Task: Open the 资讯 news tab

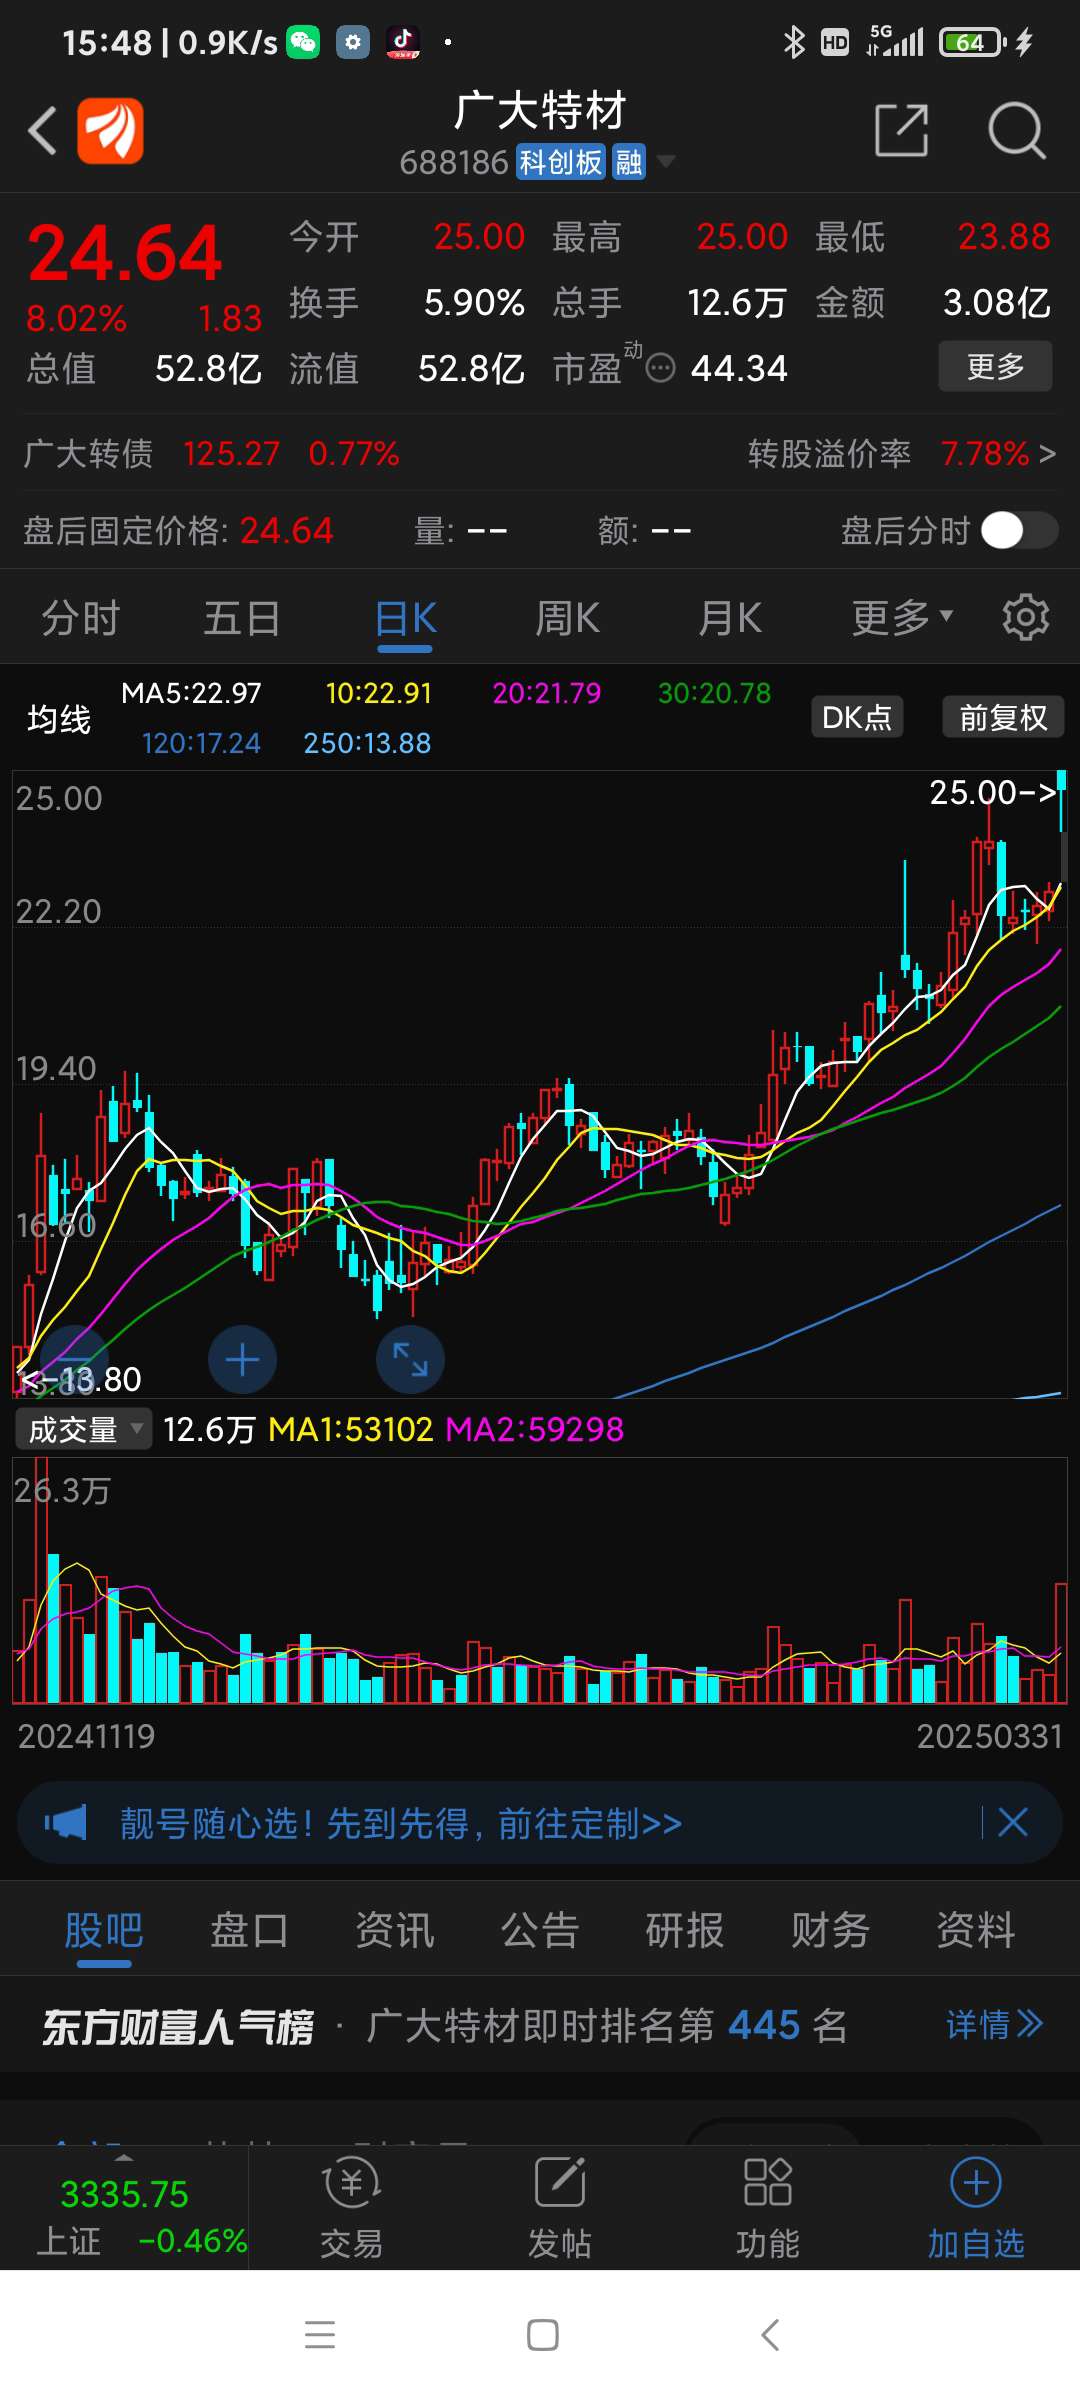Action: 395,1930
